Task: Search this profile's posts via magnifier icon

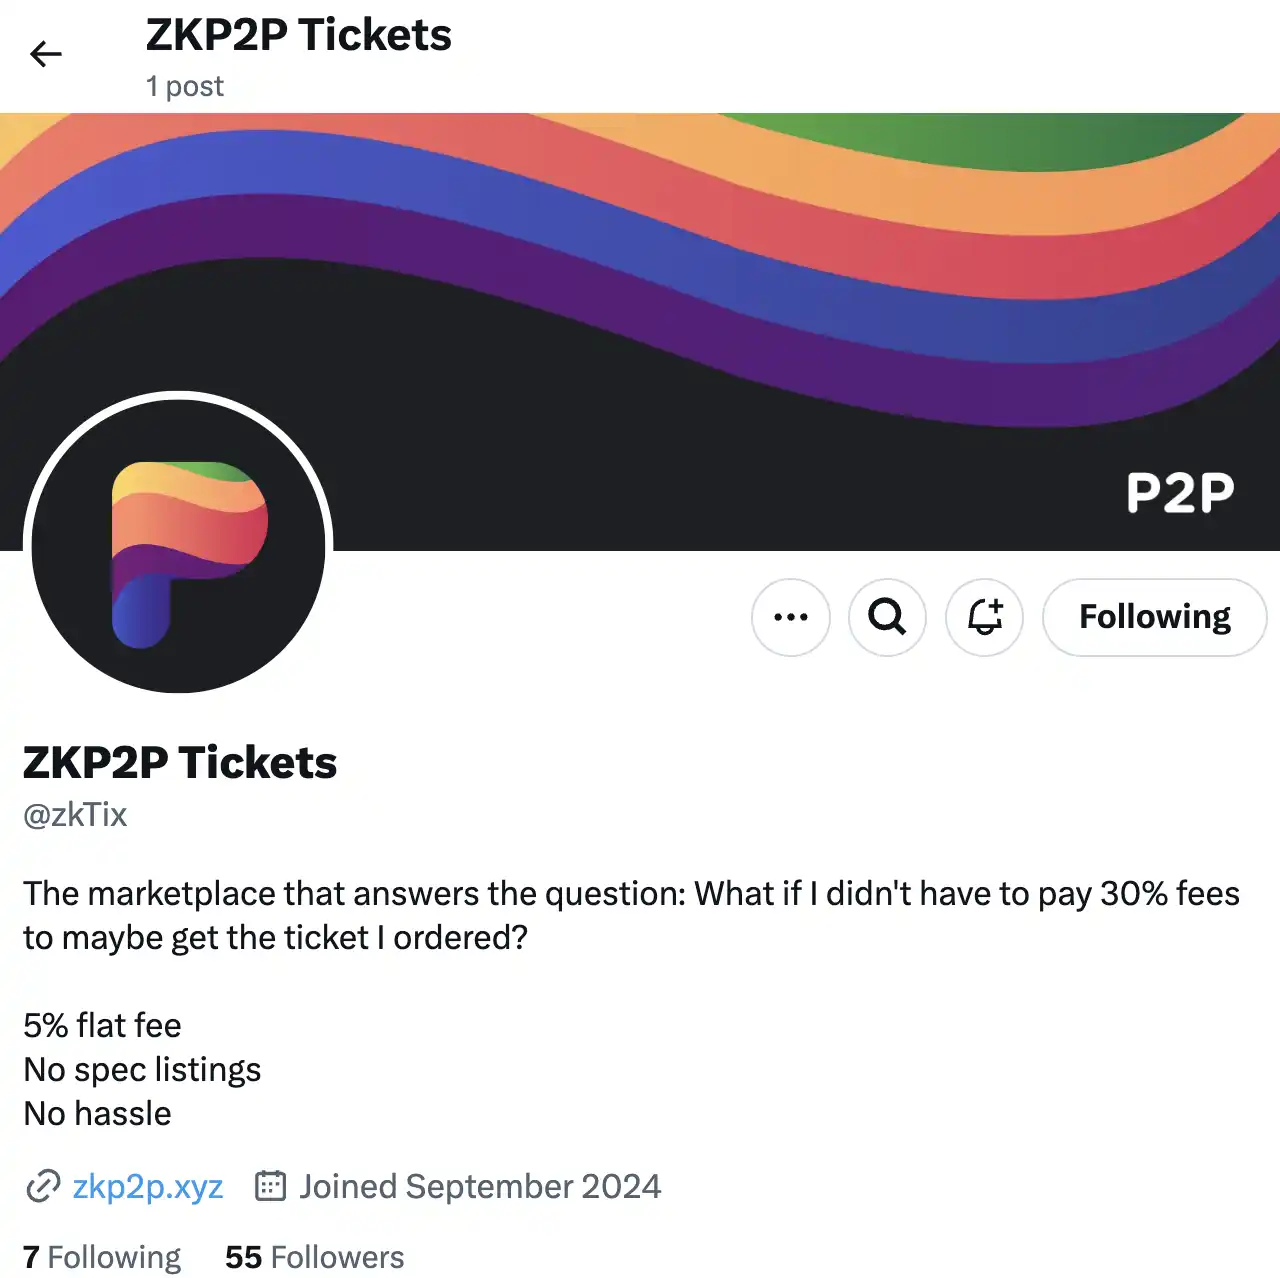Action: tap(887, 617)
